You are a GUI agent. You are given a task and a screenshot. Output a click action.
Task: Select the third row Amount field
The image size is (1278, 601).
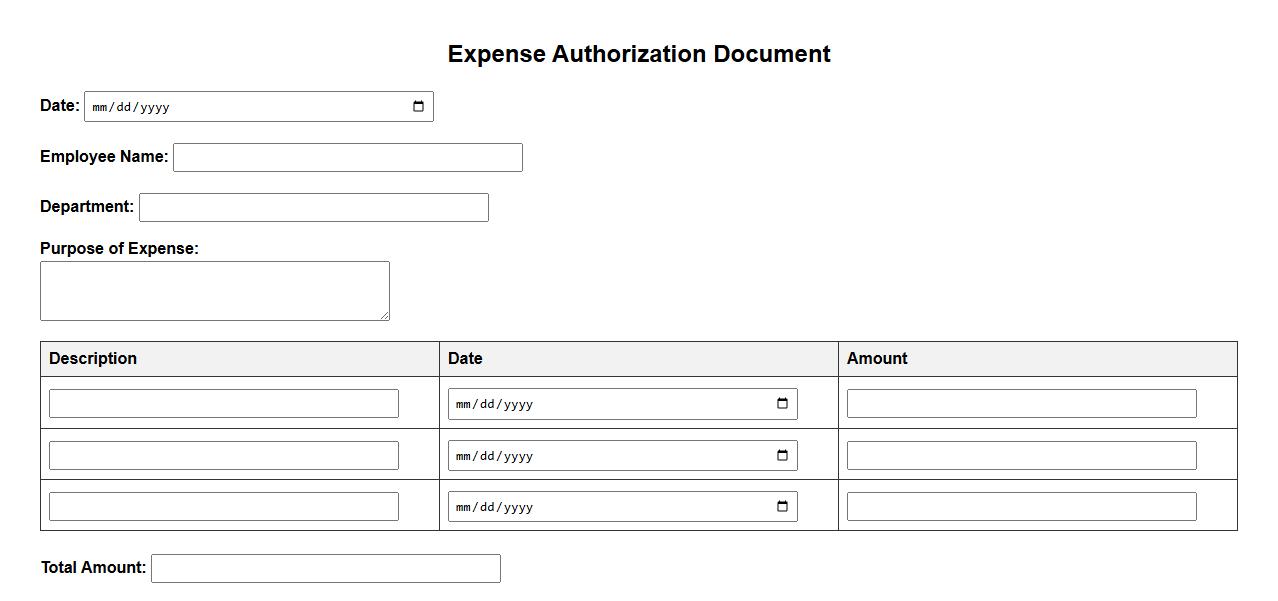pos(1021,507)
